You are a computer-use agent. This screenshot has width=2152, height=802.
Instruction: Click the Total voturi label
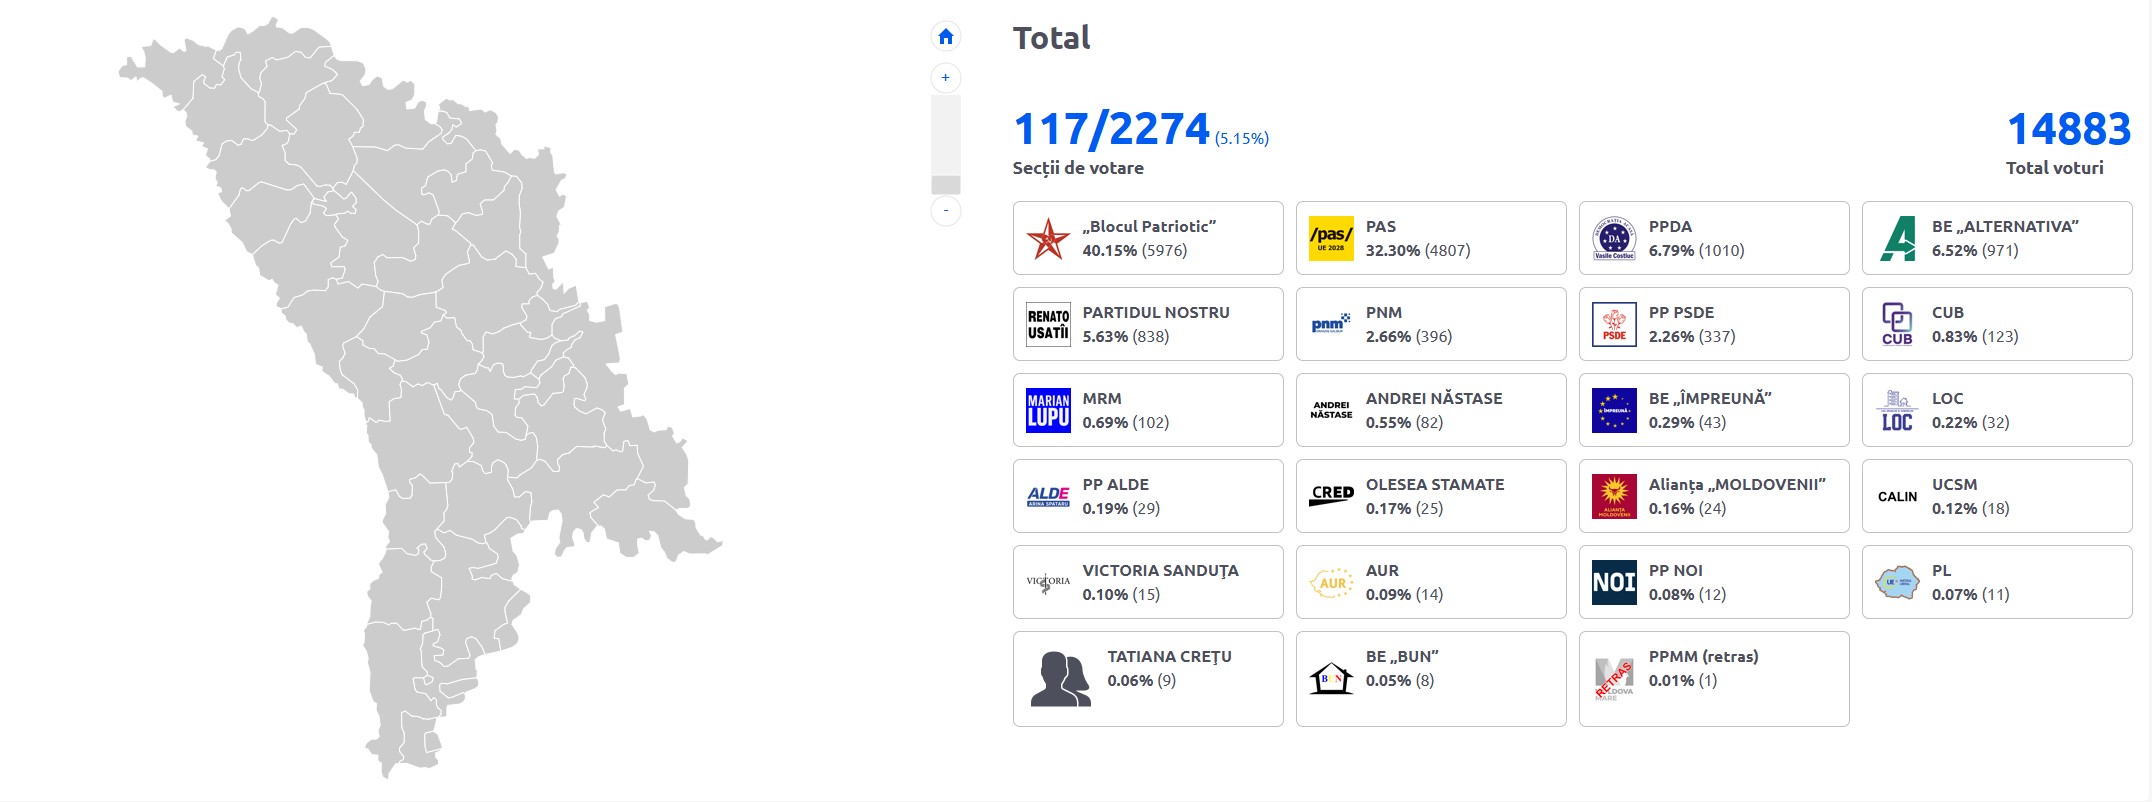point(2055,168)
